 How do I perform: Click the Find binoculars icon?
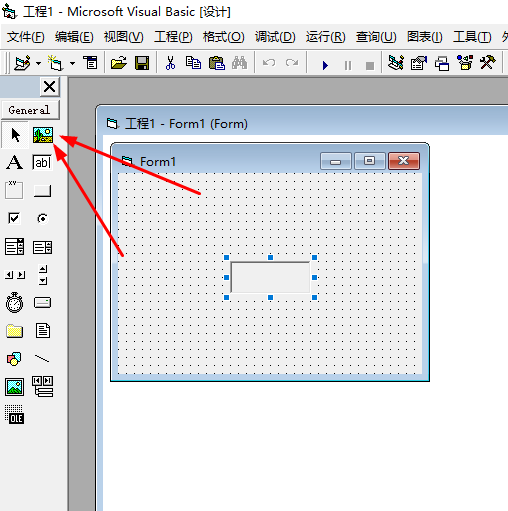(239, 63)
